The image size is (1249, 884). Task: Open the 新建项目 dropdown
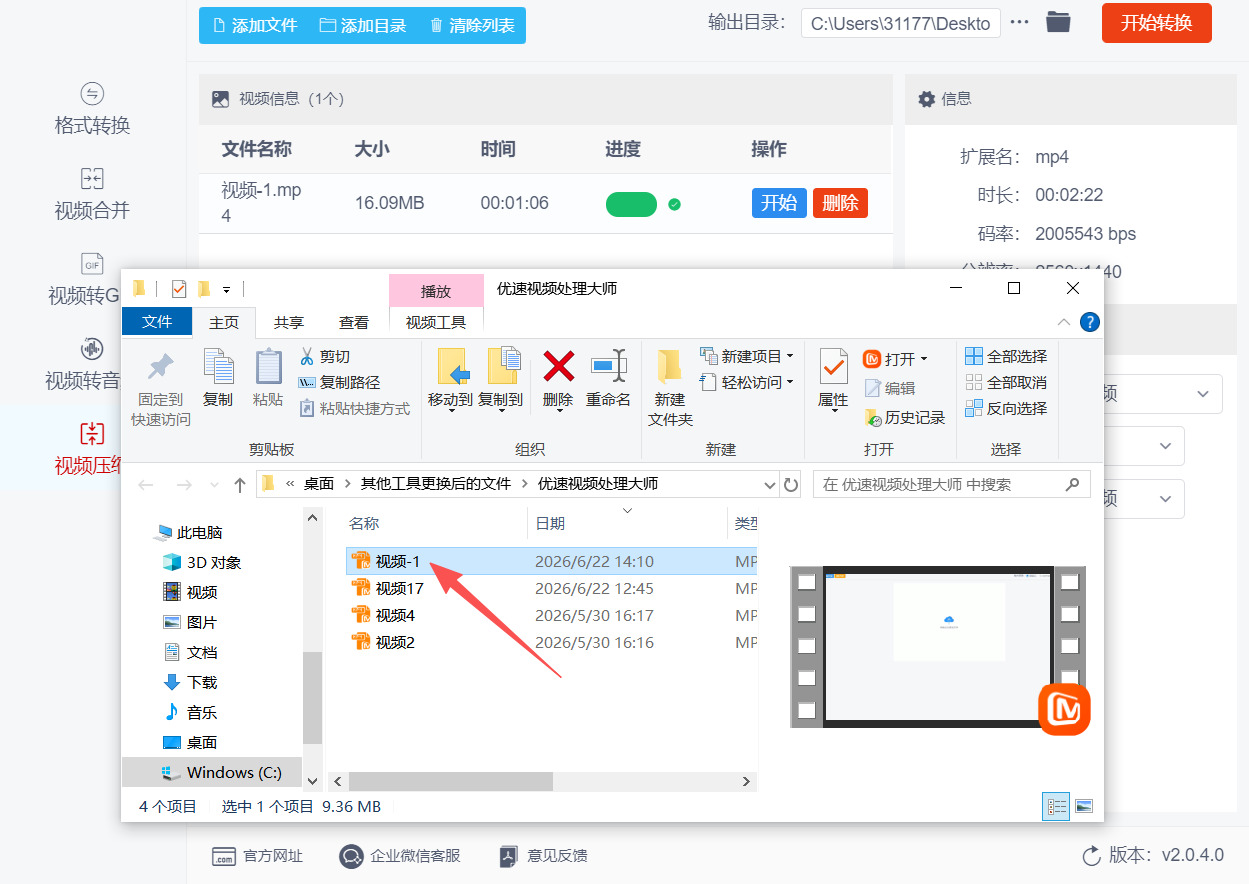coord(747,356)
